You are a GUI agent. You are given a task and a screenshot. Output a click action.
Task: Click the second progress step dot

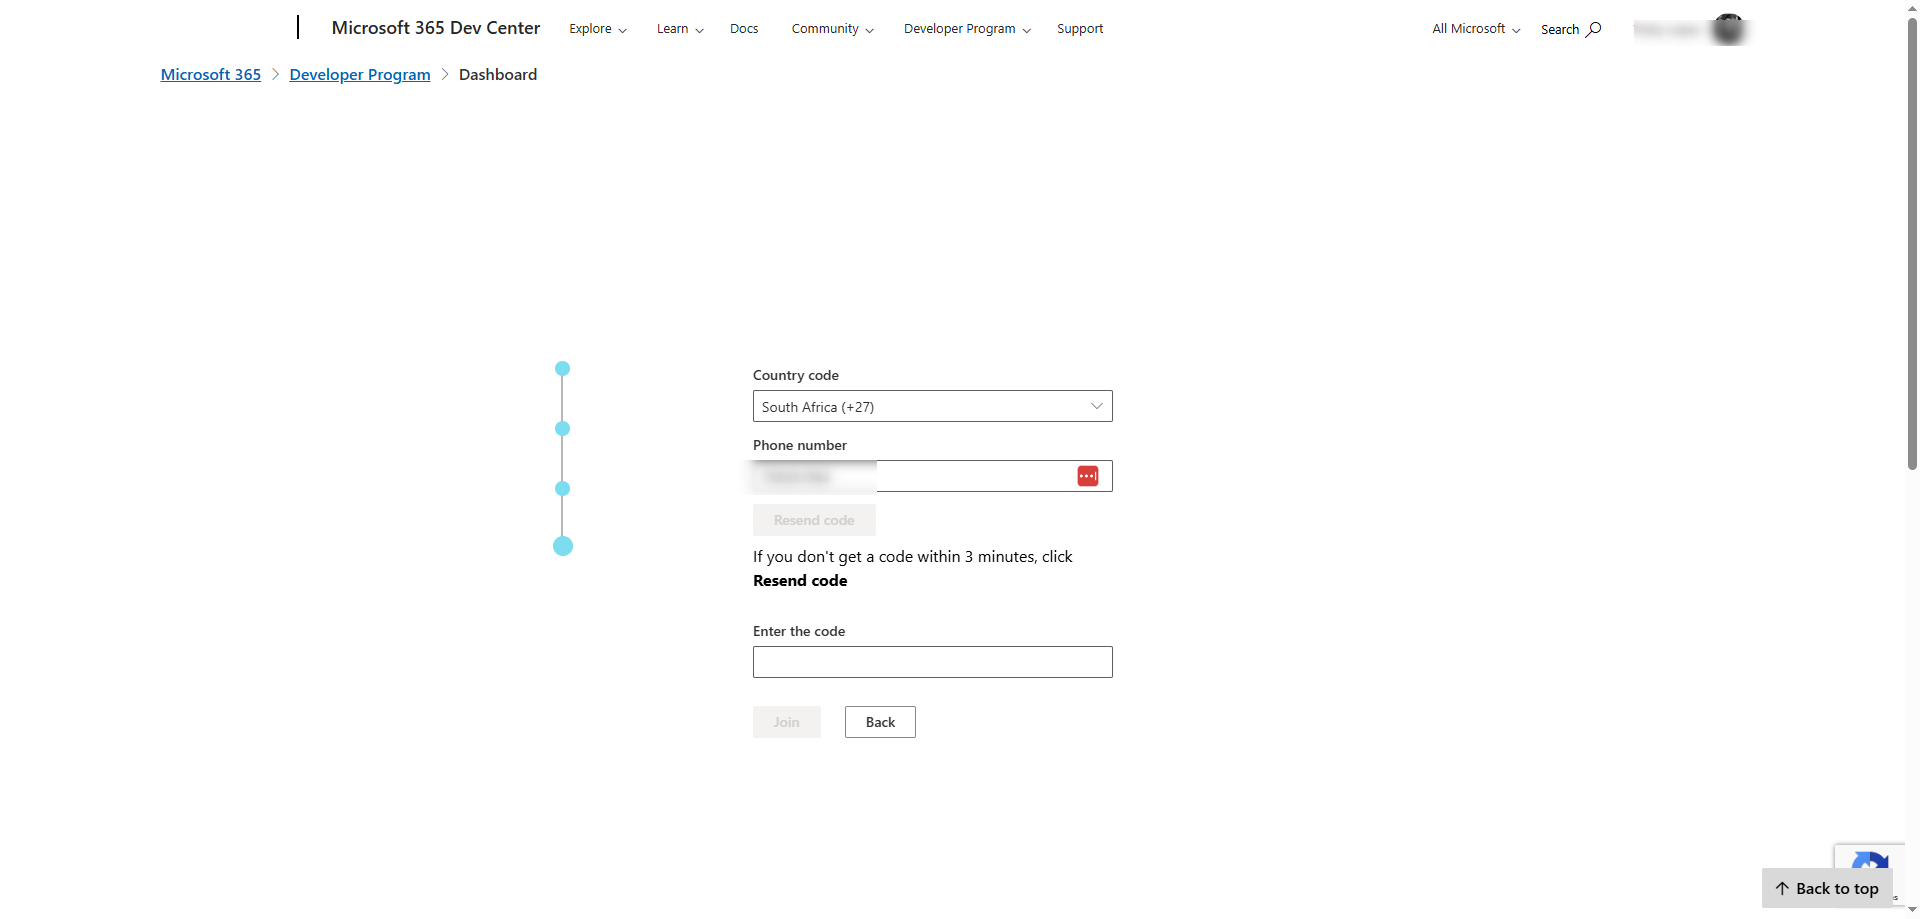coord(563,429)
